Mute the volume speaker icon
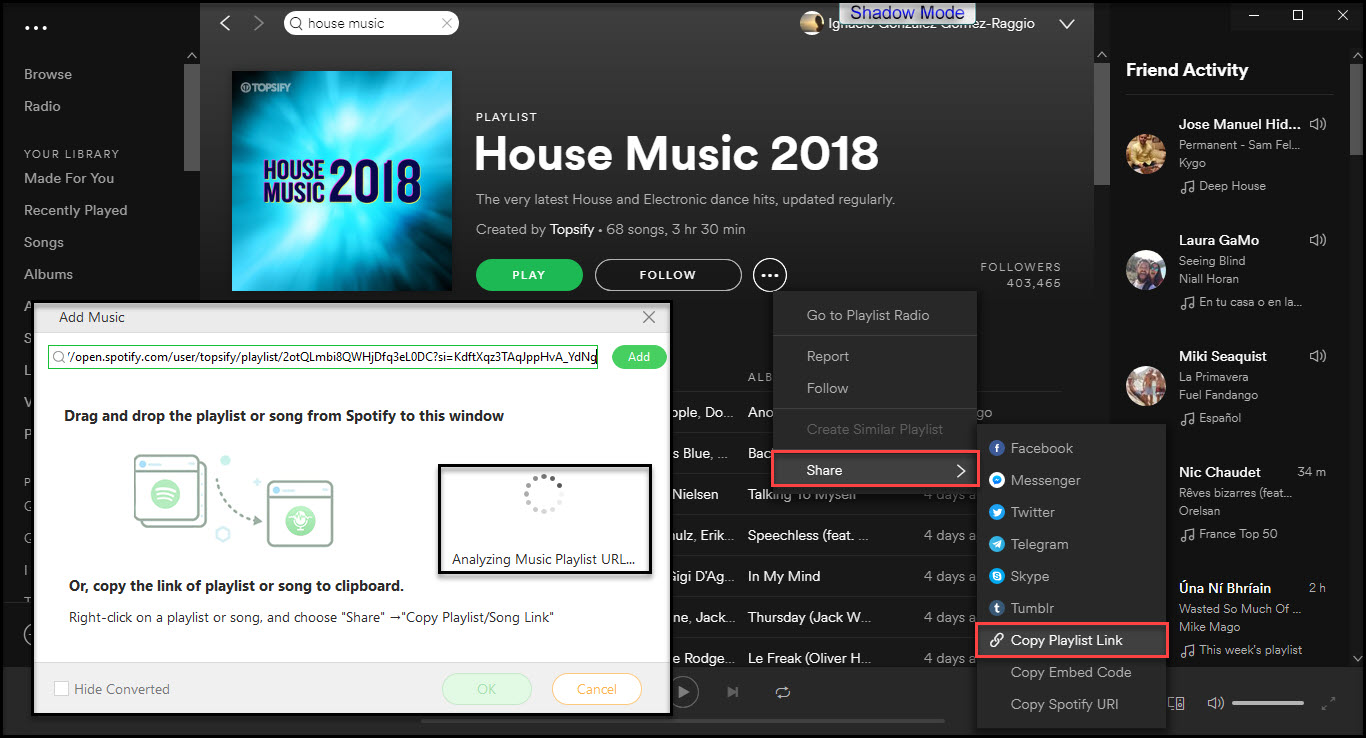 1215,703
